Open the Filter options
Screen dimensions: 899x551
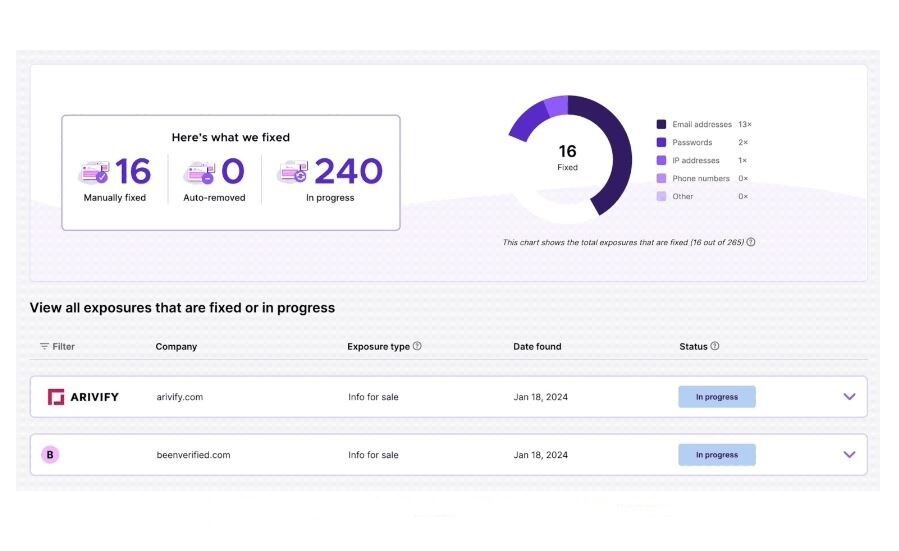tap(57, 347)
